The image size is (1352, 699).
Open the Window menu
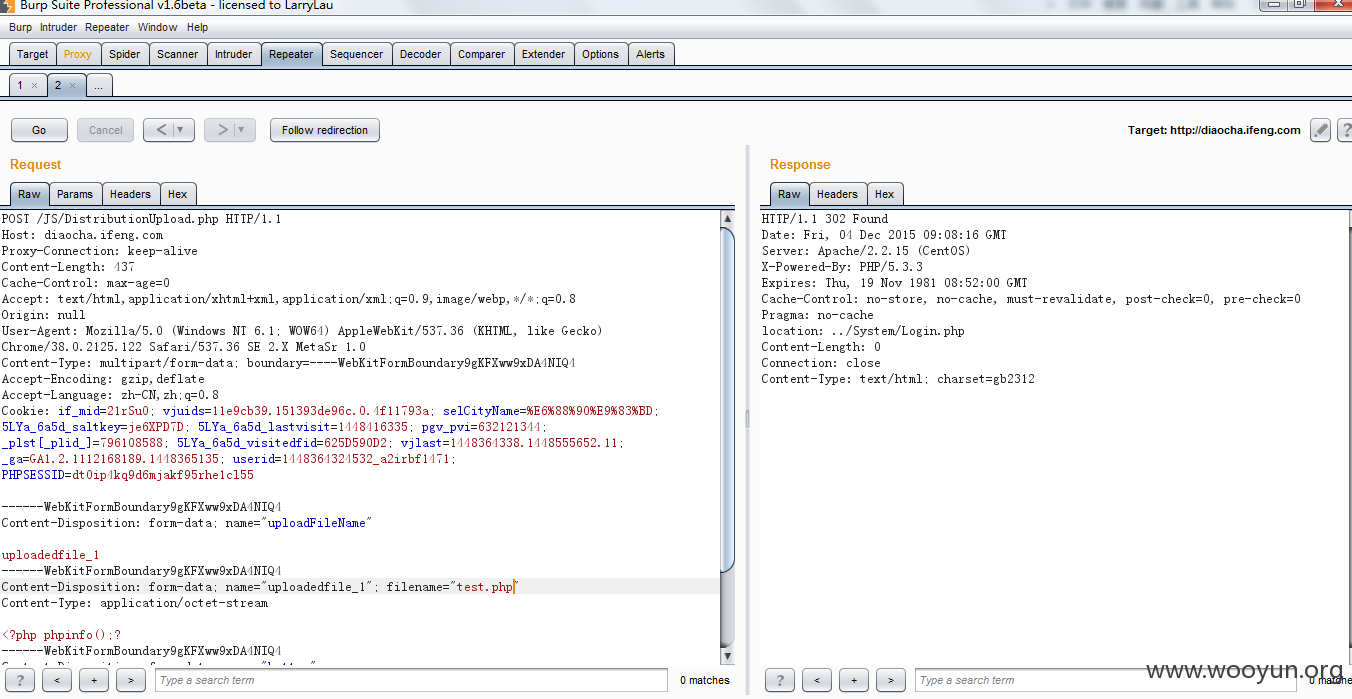157,27
